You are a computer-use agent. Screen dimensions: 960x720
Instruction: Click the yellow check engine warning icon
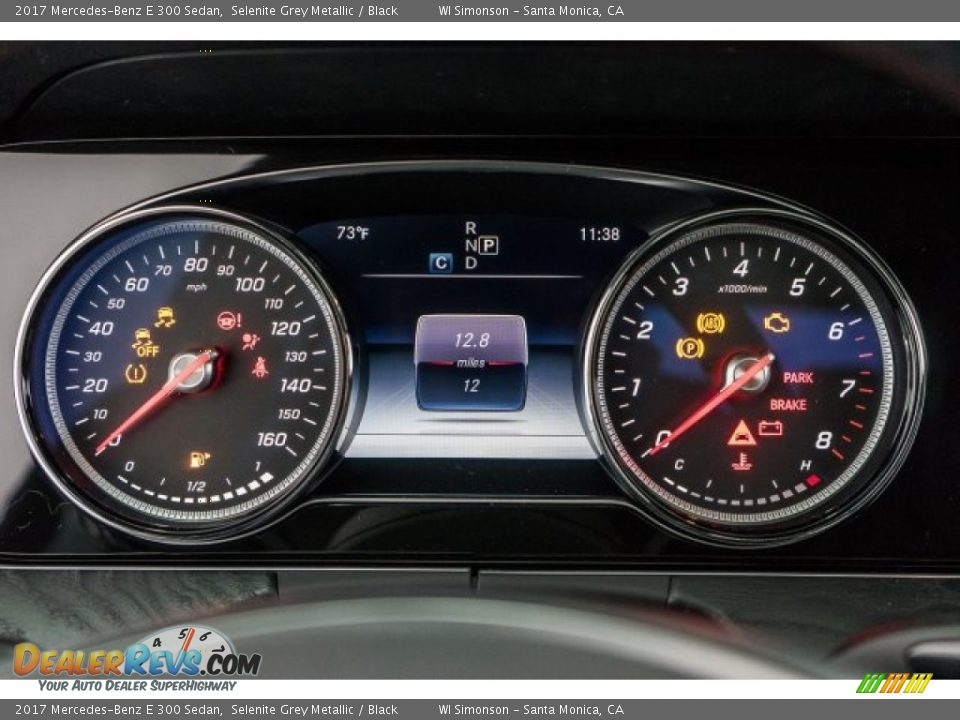point(776,323)
